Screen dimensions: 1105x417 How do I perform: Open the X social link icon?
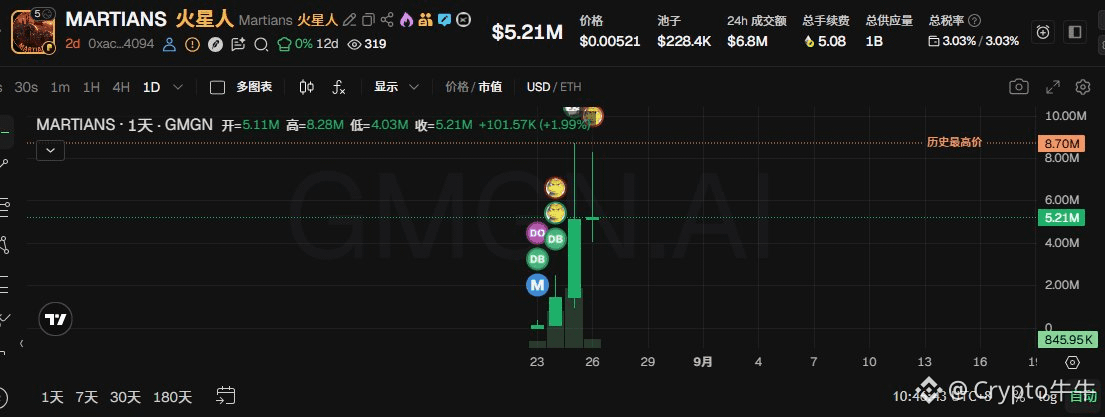pyautogui.click(x=463, y=20)
